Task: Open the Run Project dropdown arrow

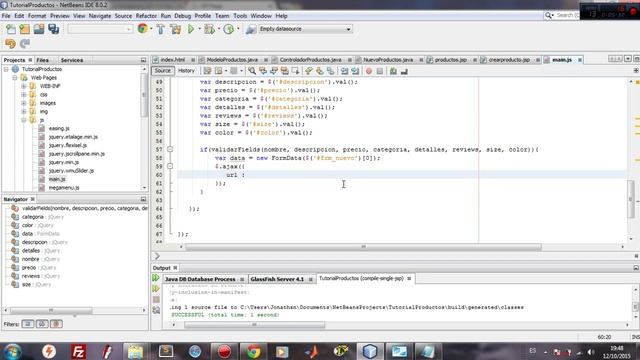Action: point(200,29)
